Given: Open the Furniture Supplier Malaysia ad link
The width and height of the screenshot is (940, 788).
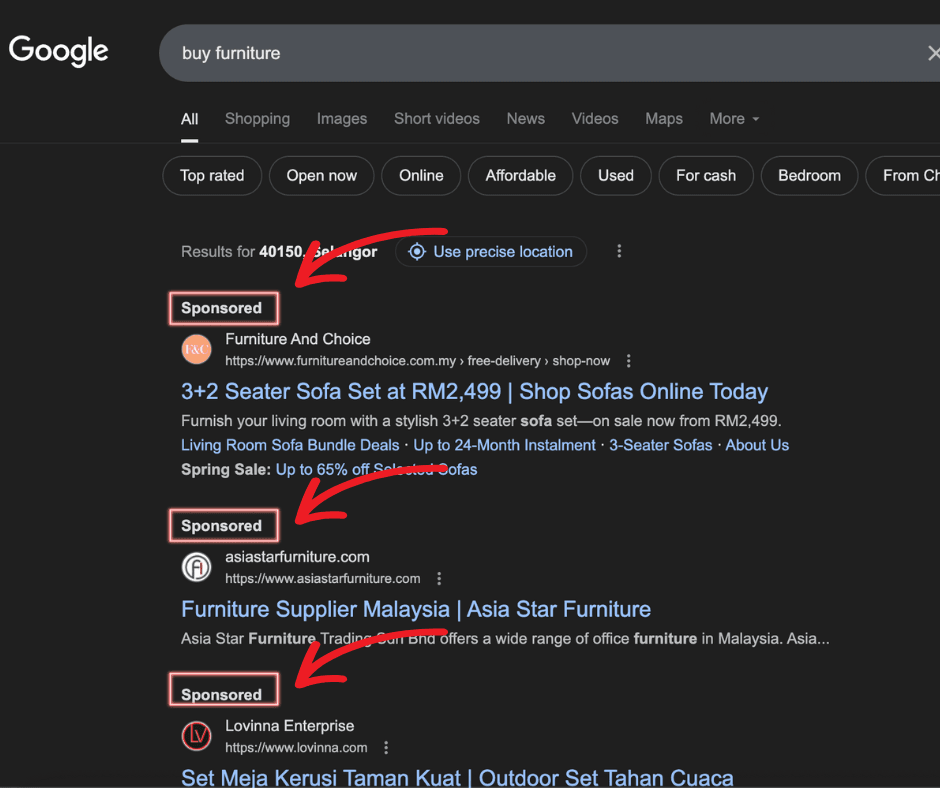Looking at the screenshot, I should pyautogui.click(x=416, y=609).
